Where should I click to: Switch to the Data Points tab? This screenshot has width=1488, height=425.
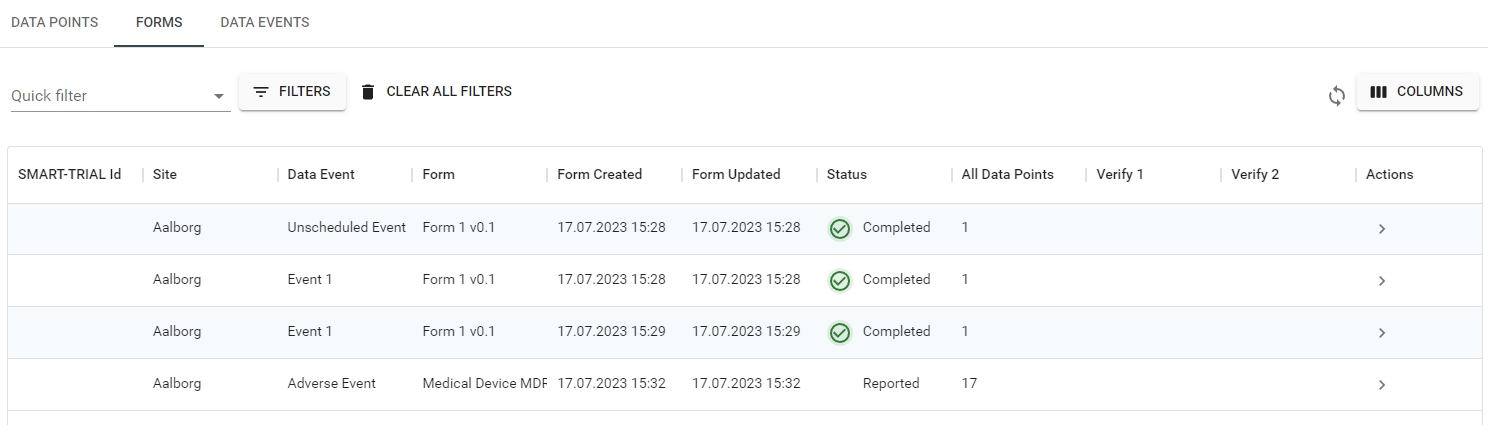point(55,23)
